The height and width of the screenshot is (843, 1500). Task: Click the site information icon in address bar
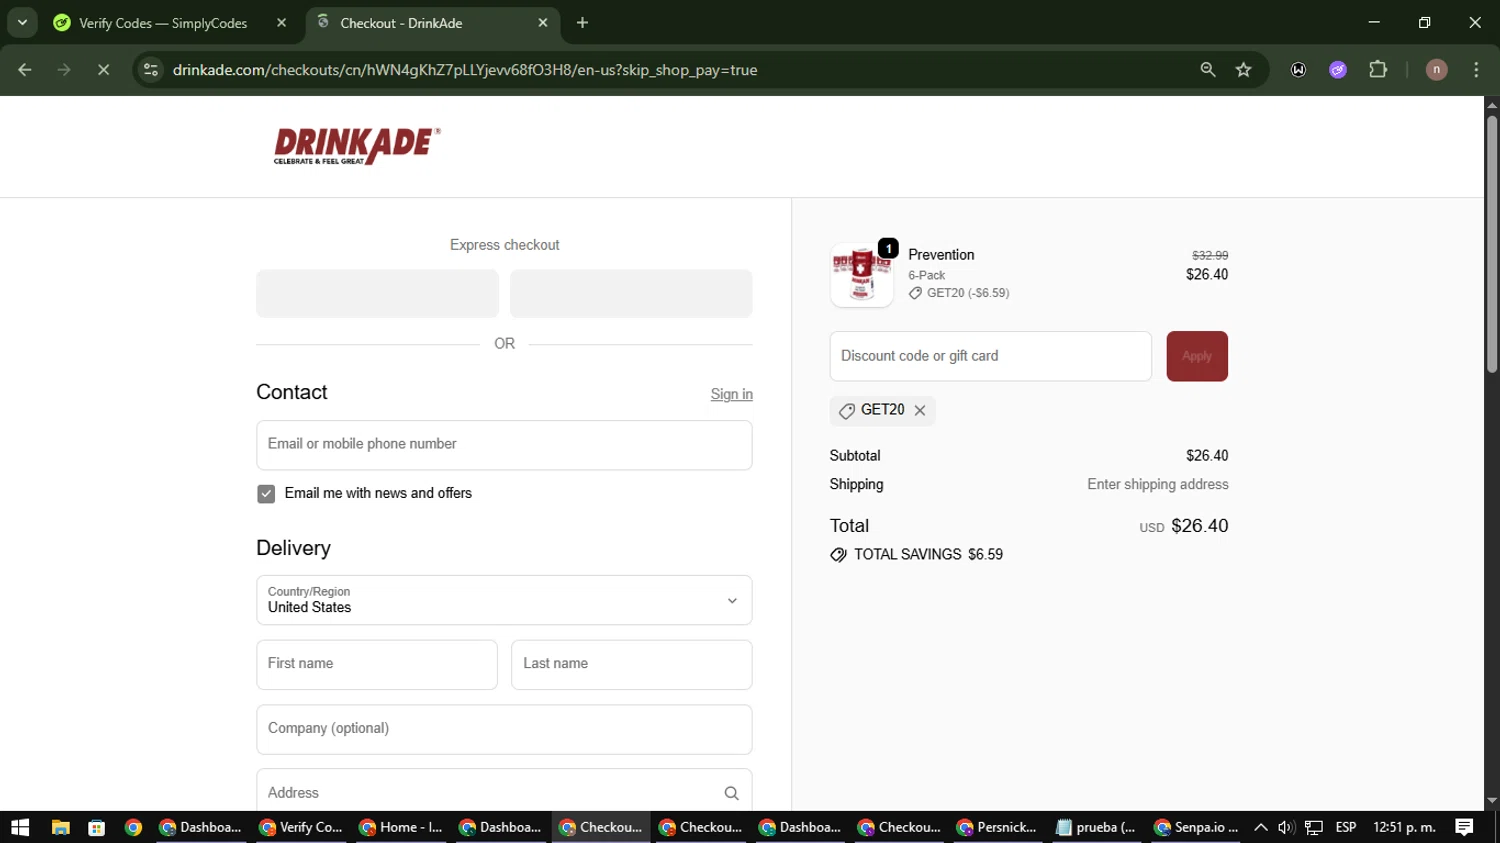click(x=151, y=70)
